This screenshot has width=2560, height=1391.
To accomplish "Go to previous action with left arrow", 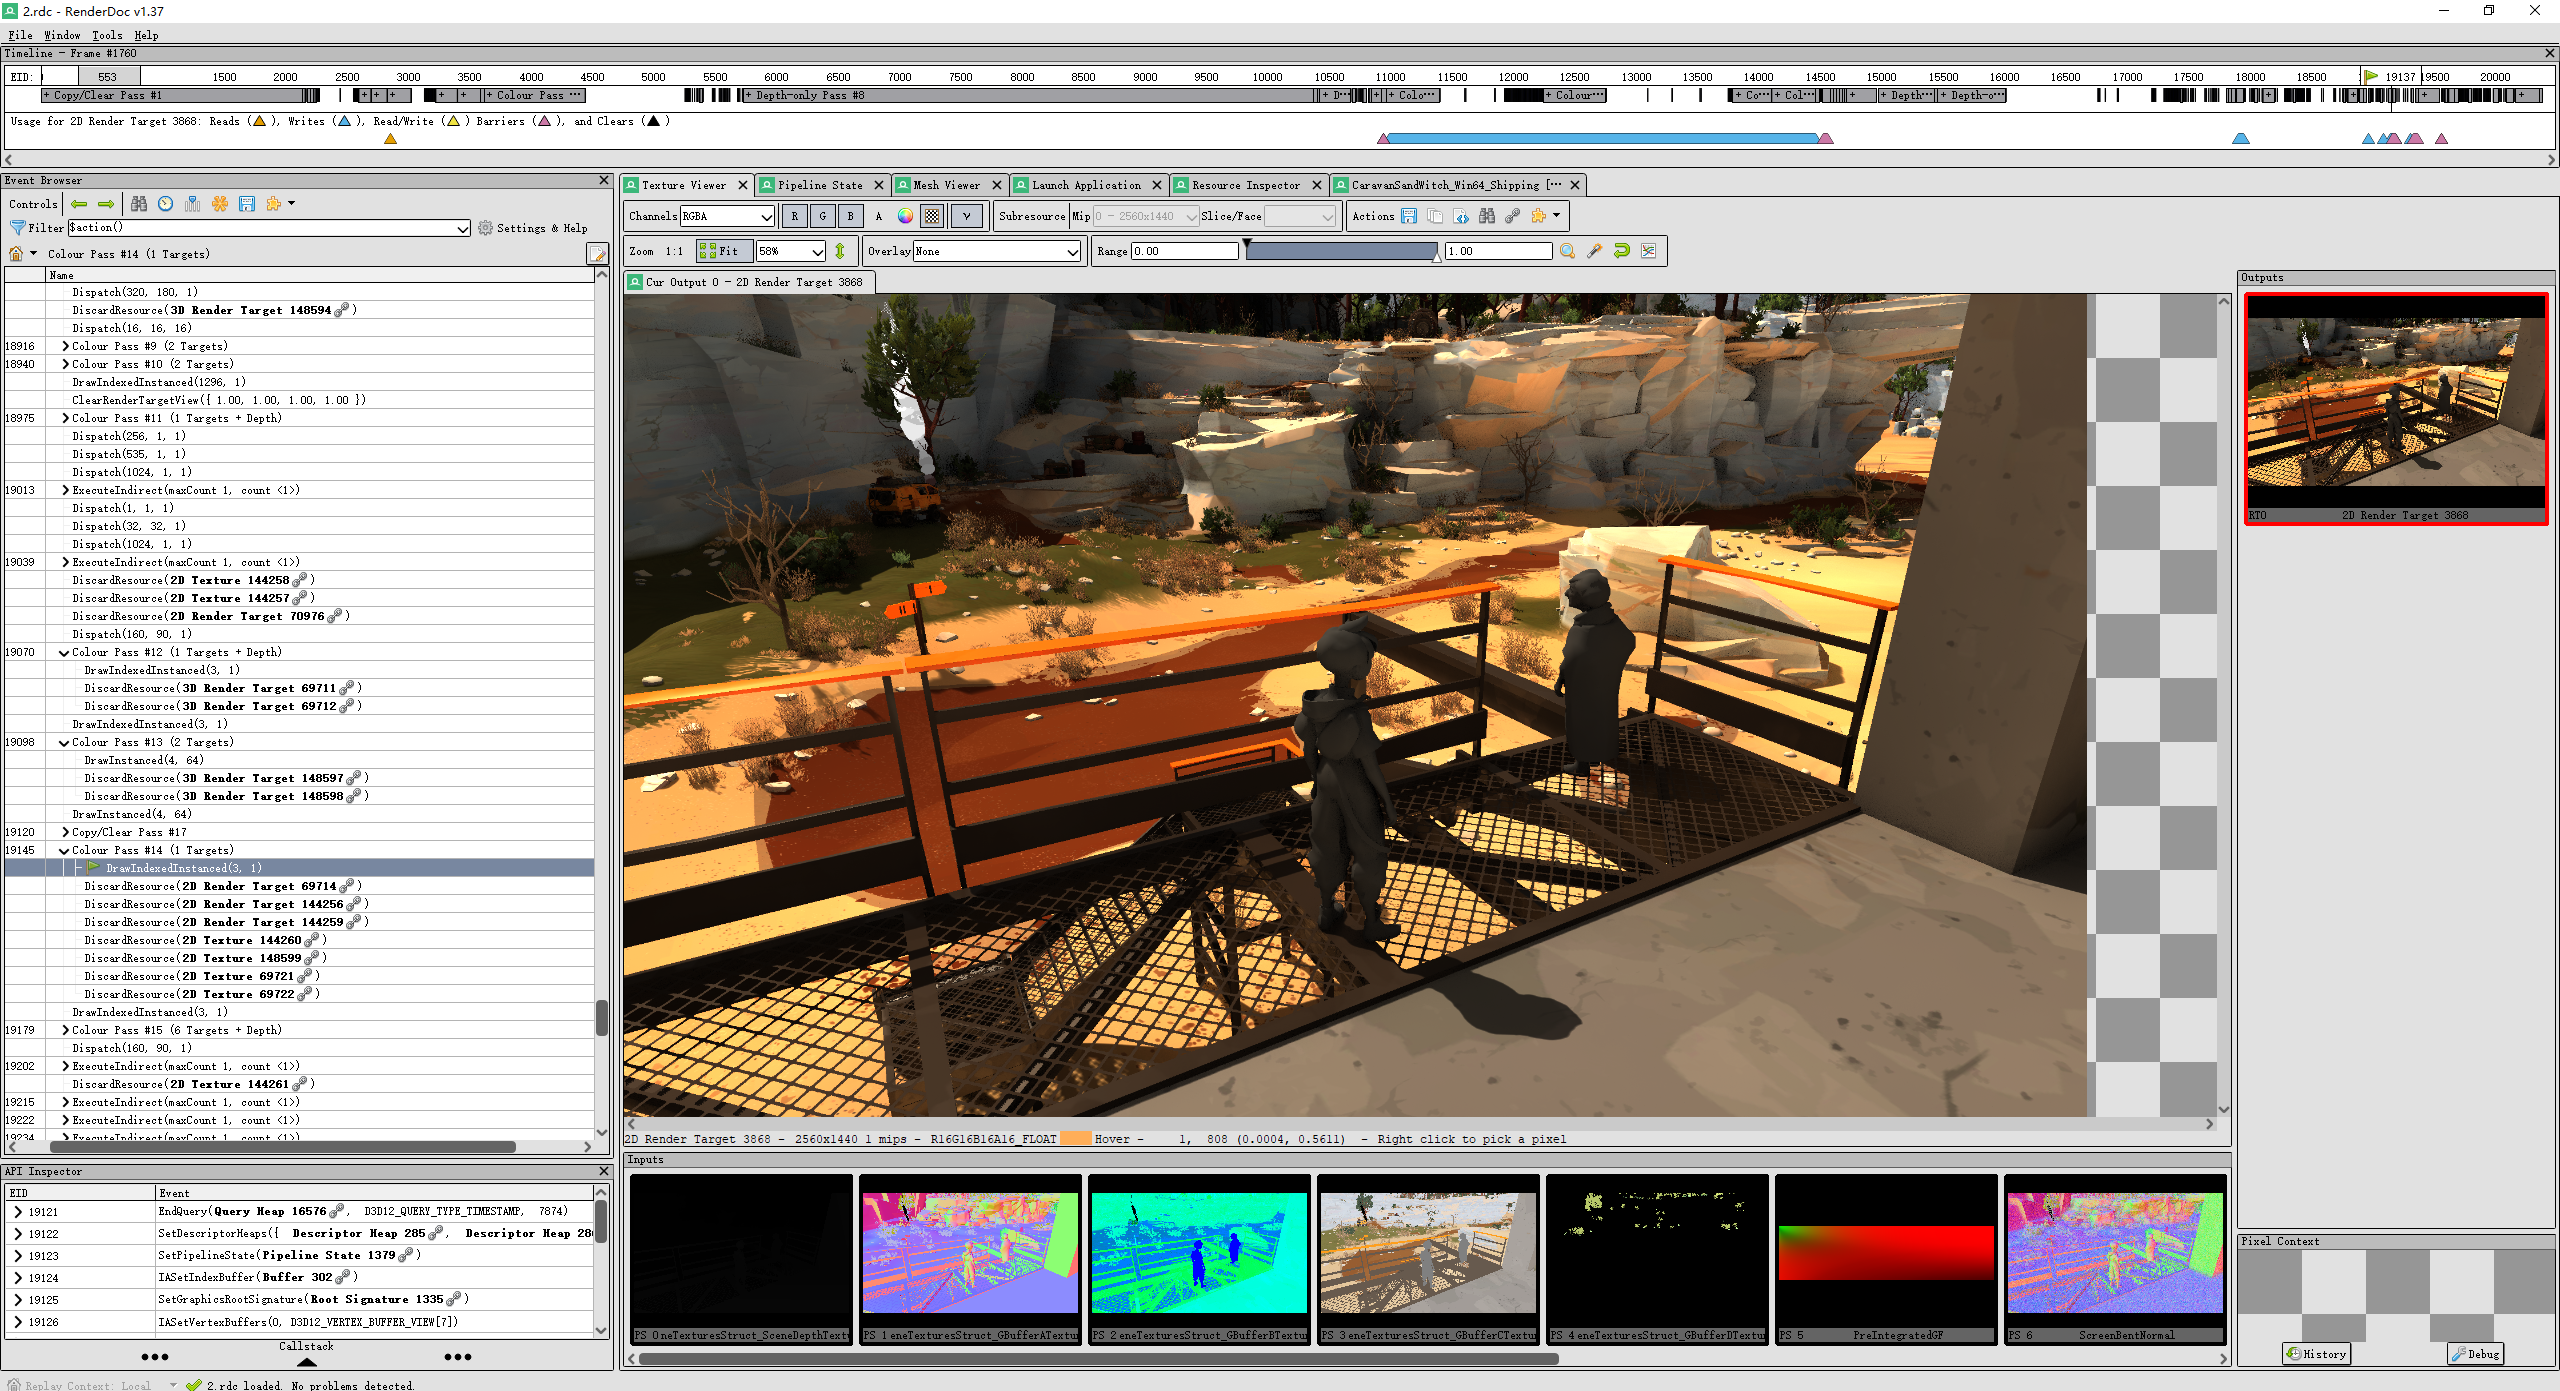I will click(x=79, y=204).
